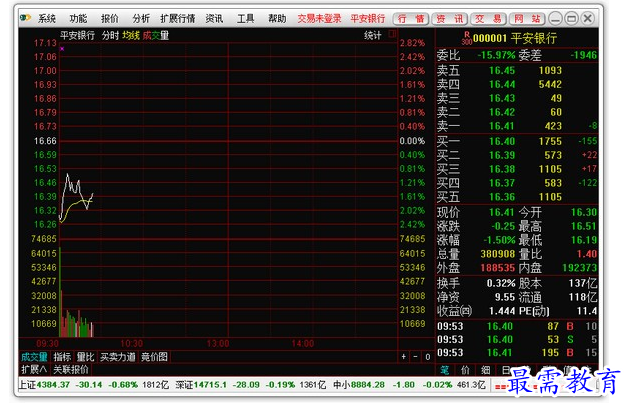Click the 0 reset button under chart
Viewport: 629px width, 413px height.
click(428, 357)
